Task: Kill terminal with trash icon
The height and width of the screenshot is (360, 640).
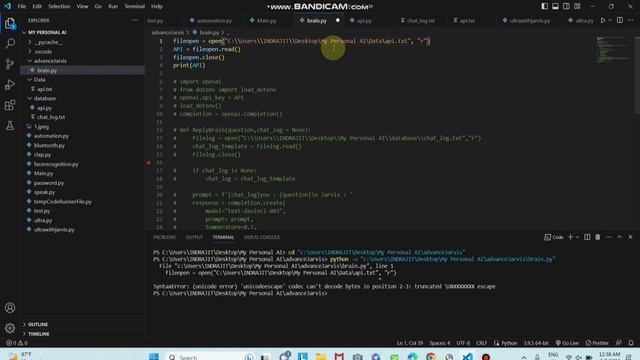Action: [598, 237]
